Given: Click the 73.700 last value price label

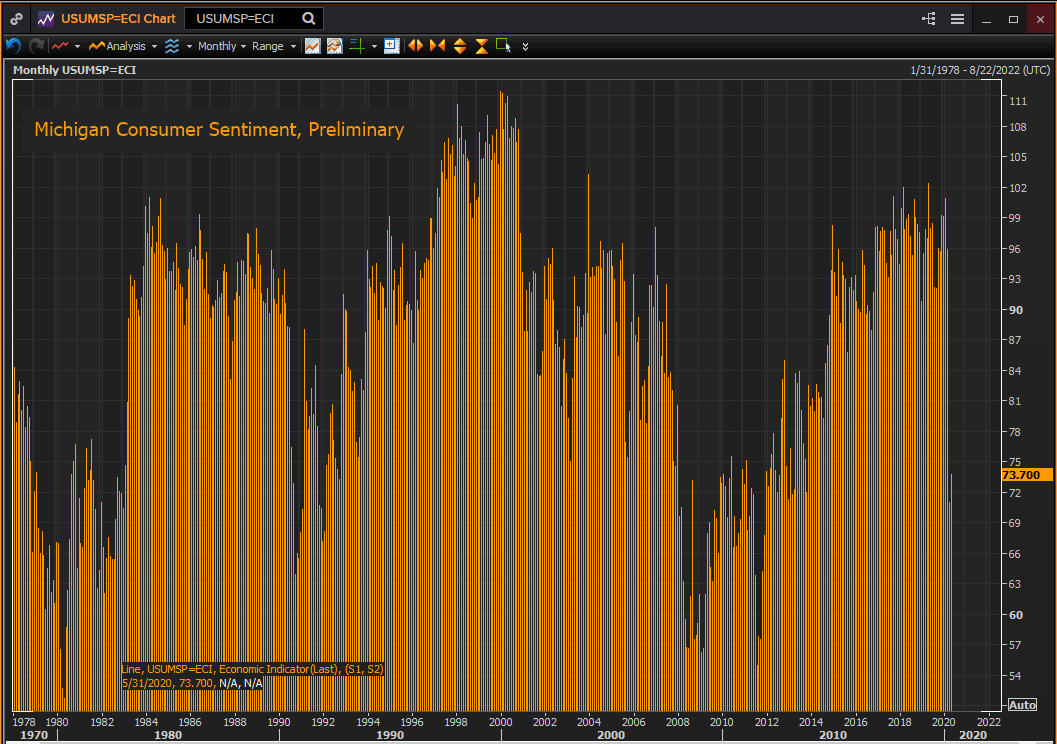Looking at the screenshot, I should (1020, 475).
